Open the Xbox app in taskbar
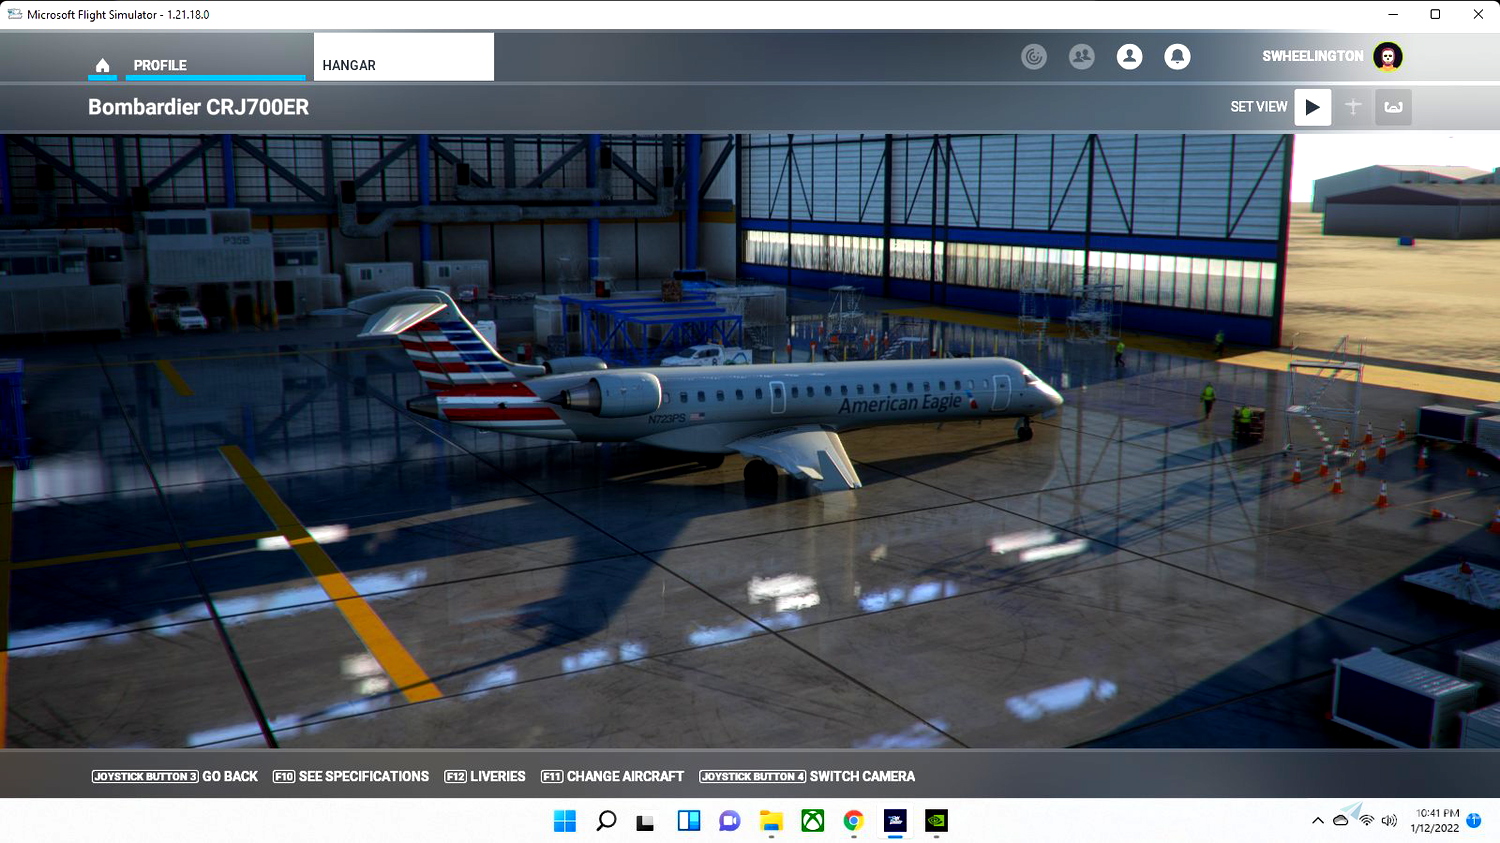Viewport: 1500px width, 843px height. click(x=813, y=821)
